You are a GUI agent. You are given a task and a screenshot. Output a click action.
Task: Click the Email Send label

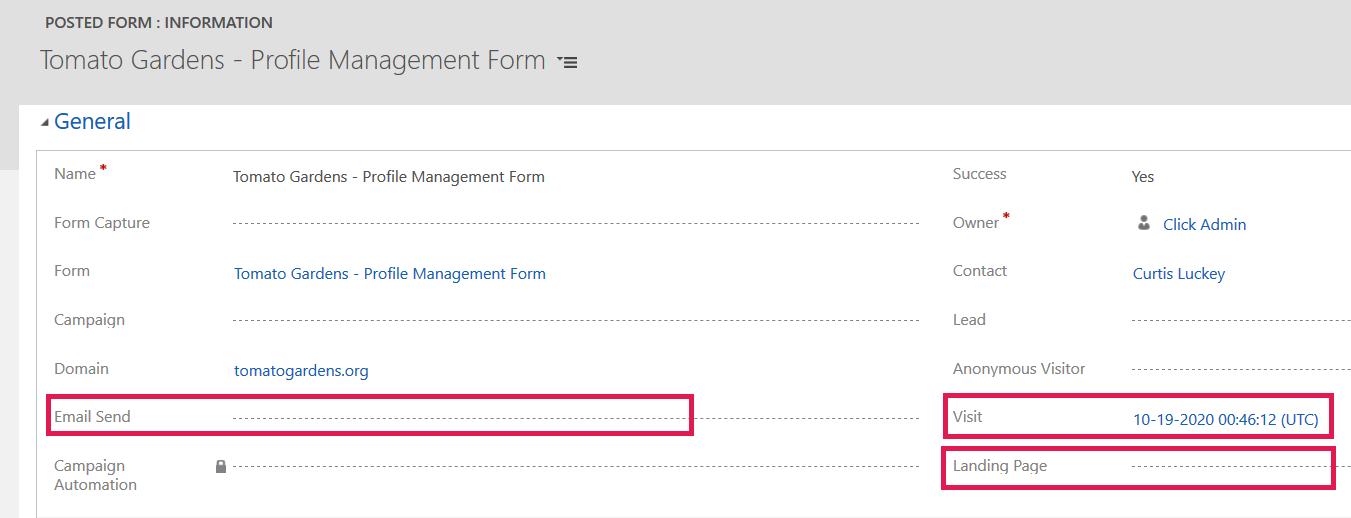[92, 417]
